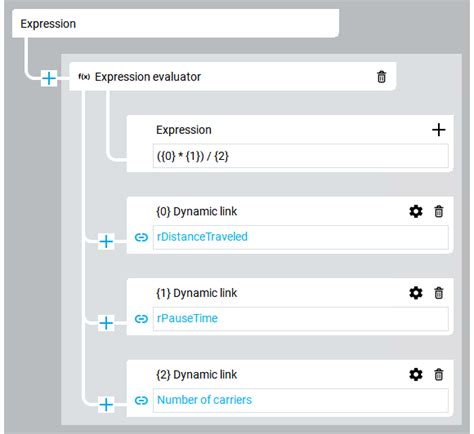Screen dimensions: 474x434
Task: Expand the plus node beside rPauseTime
Action: point(106,323)
